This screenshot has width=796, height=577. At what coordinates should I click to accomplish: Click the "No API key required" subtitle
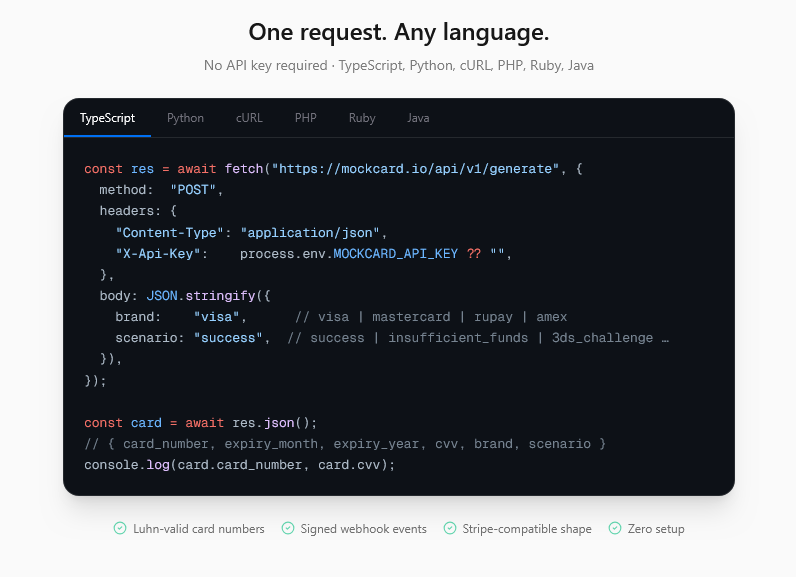coord(266,65)
